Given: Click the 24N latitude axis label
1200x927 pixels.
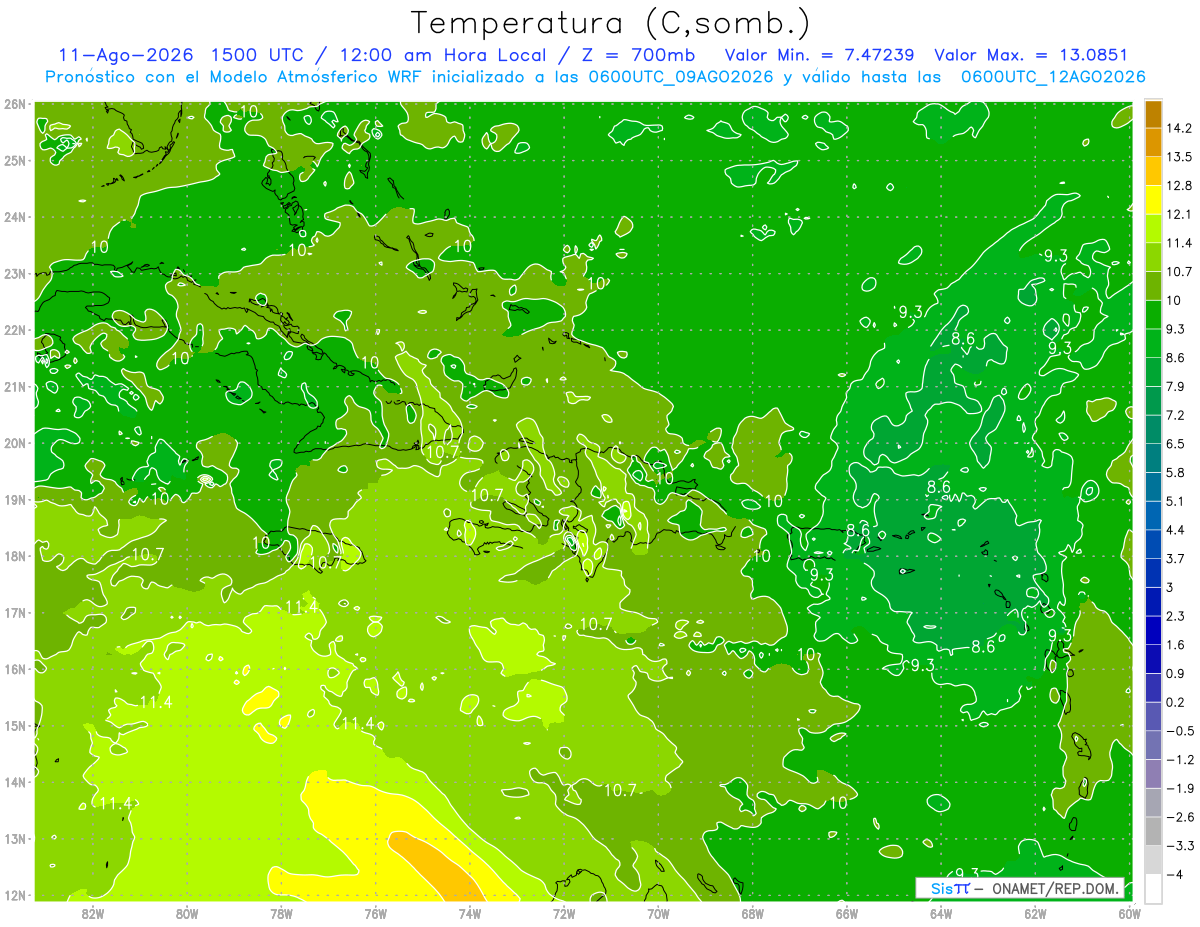Looking at the screenshot, I should 14,217.
